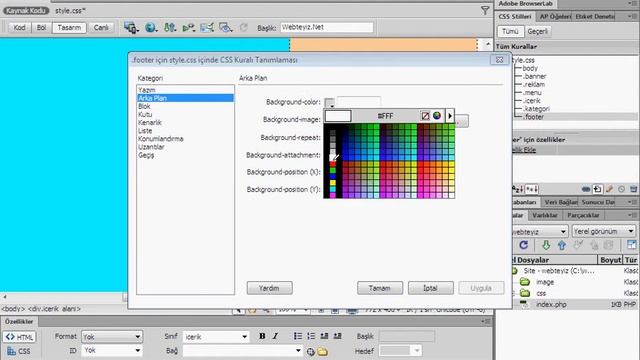
Task: Open the Yerel görünüm view dropdown
Action: point(604,231)
